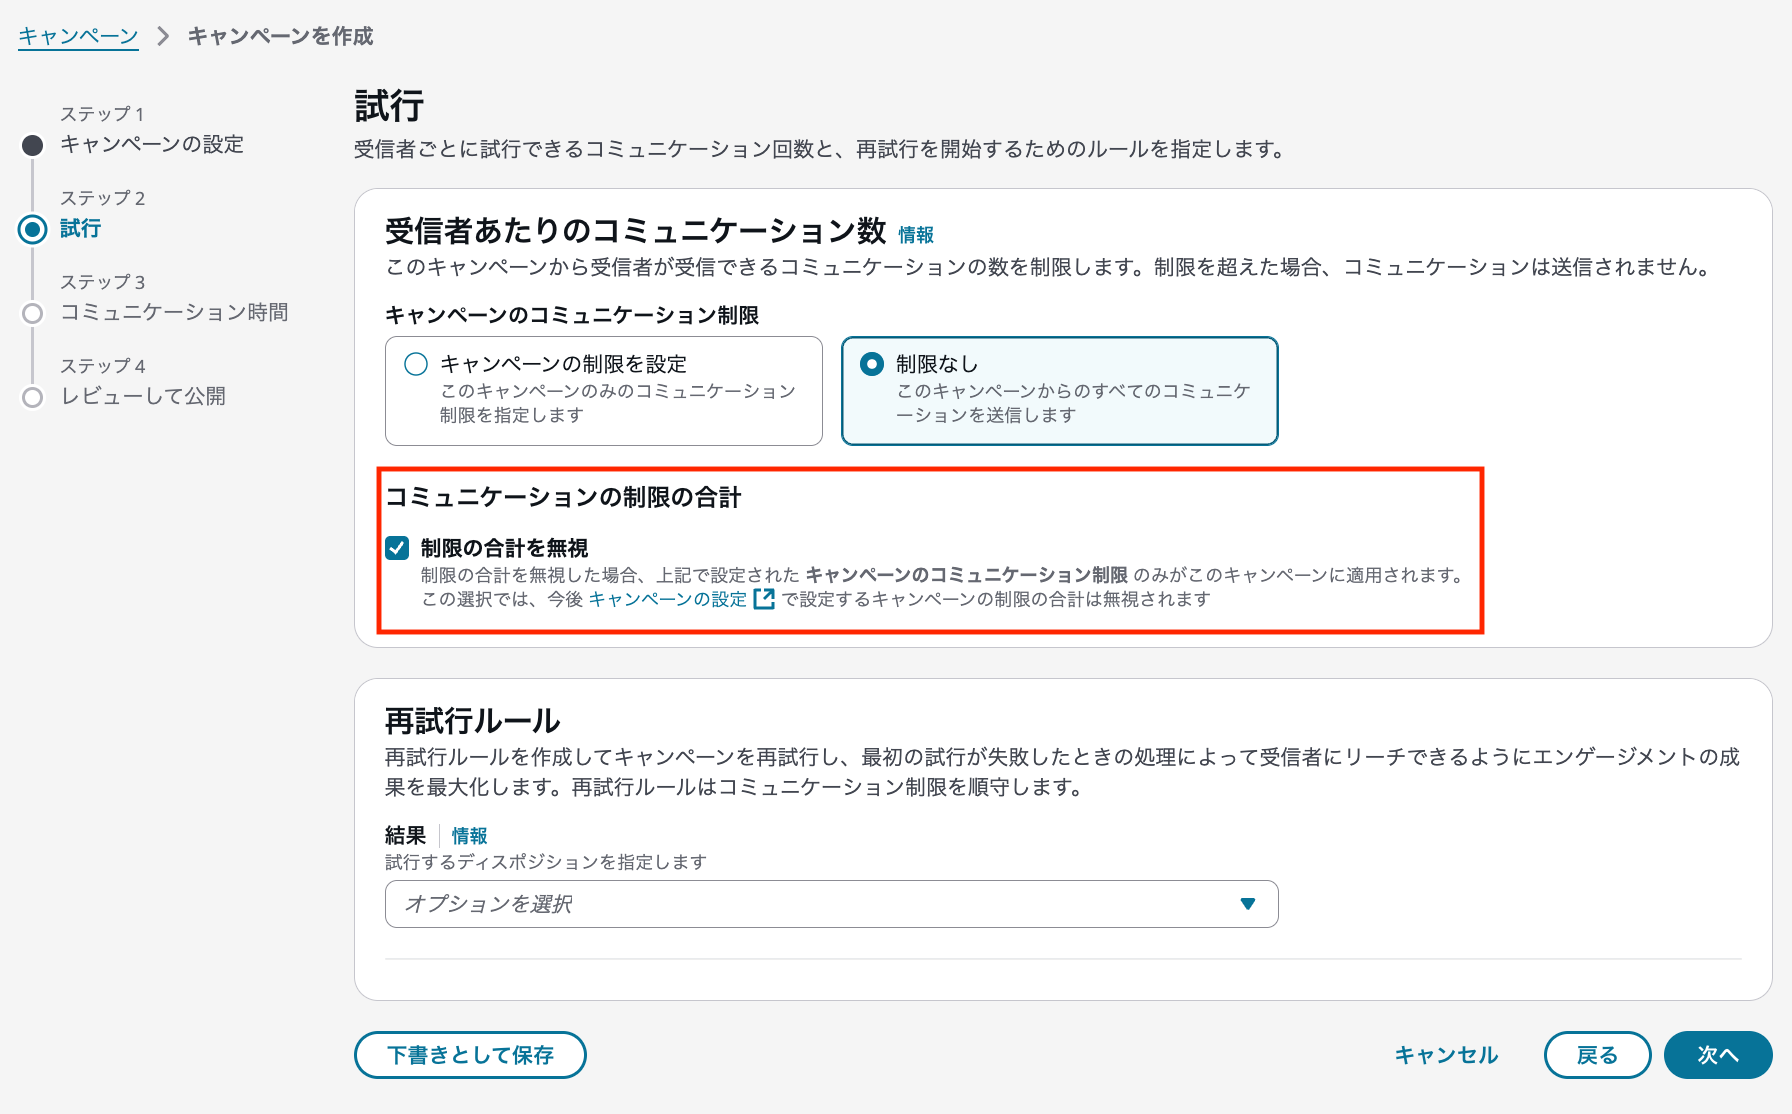Click 試行するディスポジションを指定します description

pos(546,862)
